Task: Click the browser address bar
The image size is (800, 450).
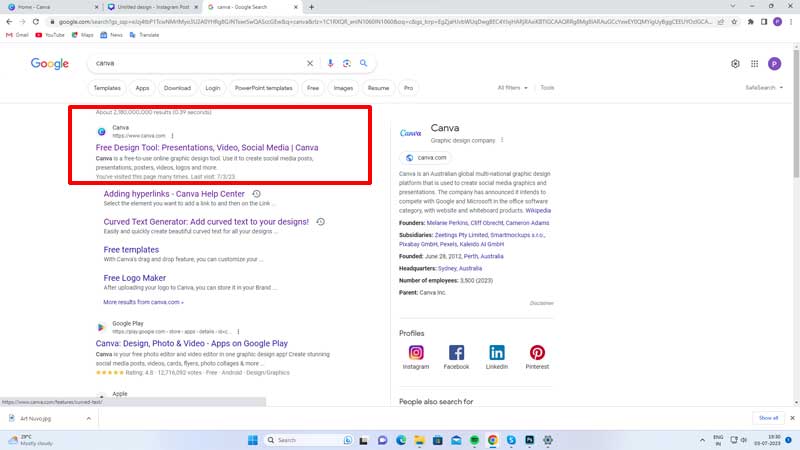Action: click(x=385, y=22)
